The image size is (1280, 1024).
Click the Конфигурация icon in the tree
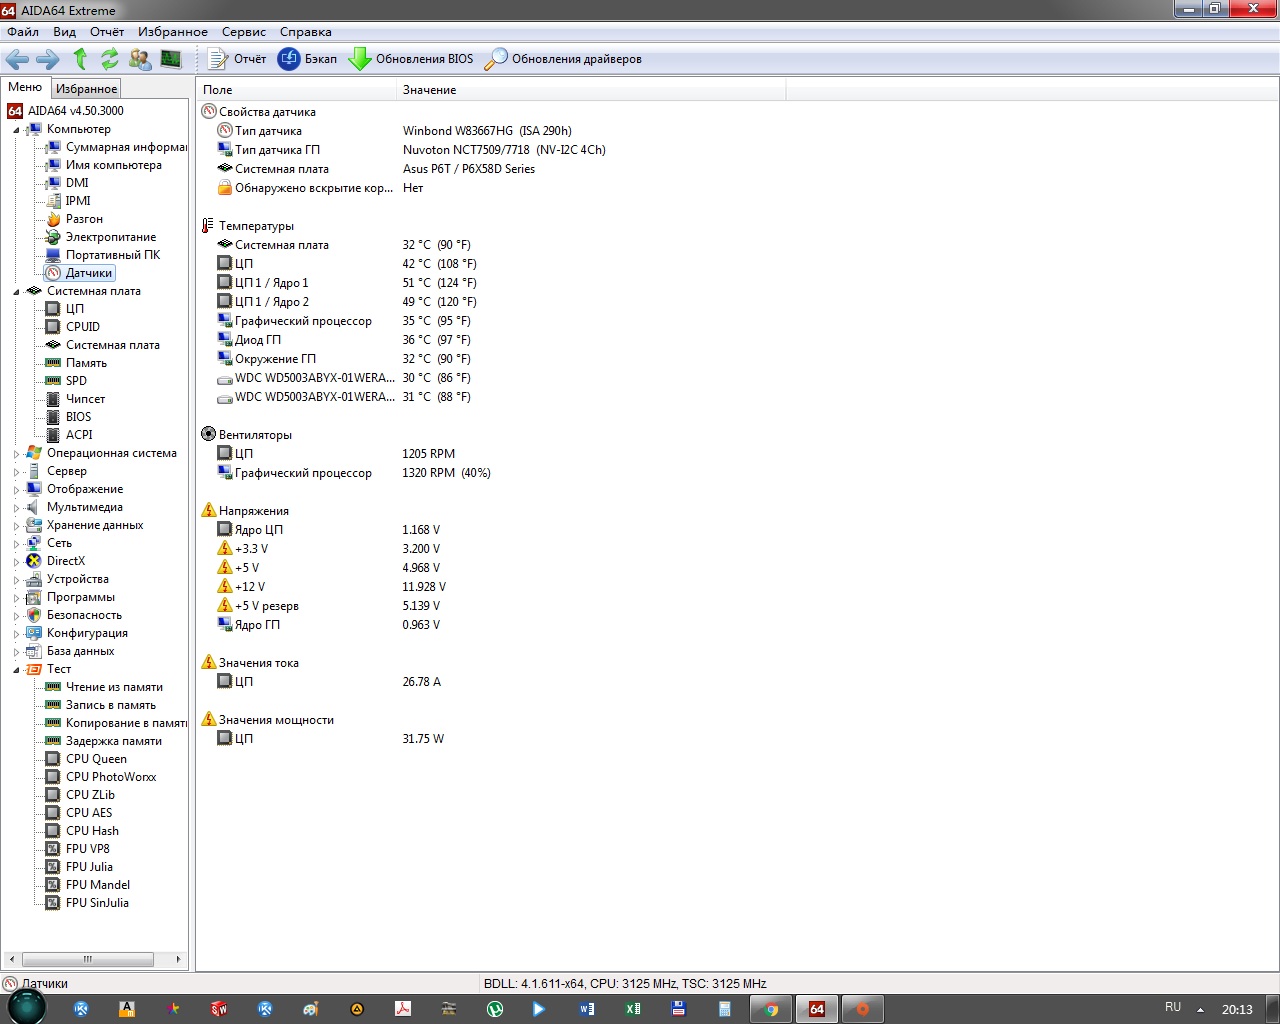tap(34, 633)
